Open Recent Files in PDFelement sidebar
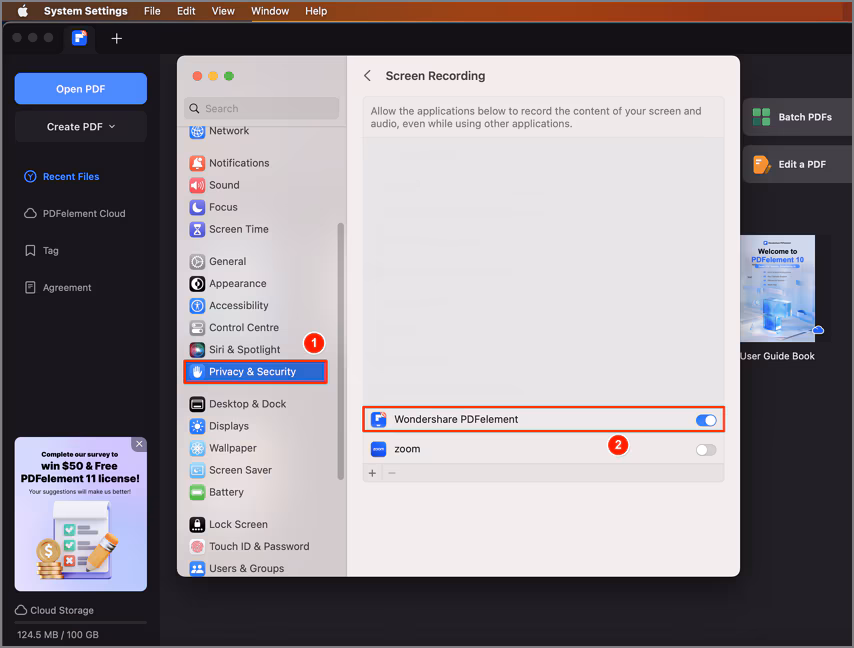Image resolution: width=854 pixels, height=648 pixels. 62,177
